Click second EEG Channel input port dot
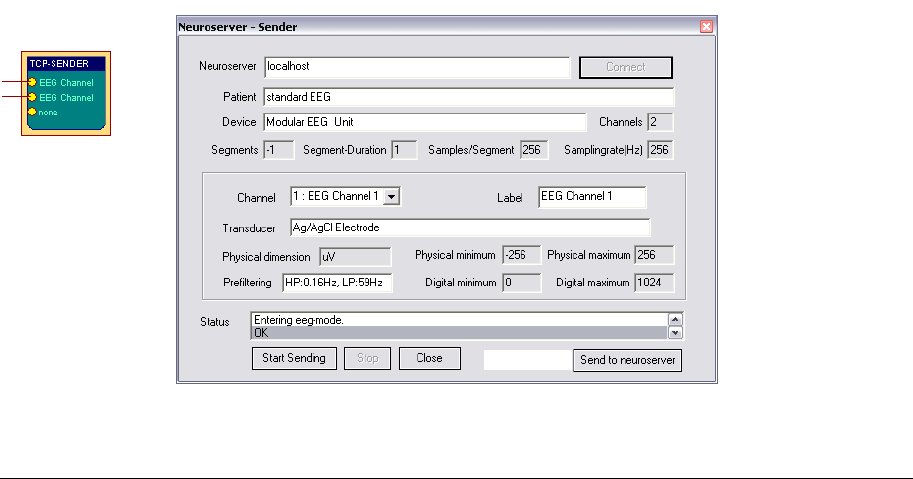 click(33, 97)
